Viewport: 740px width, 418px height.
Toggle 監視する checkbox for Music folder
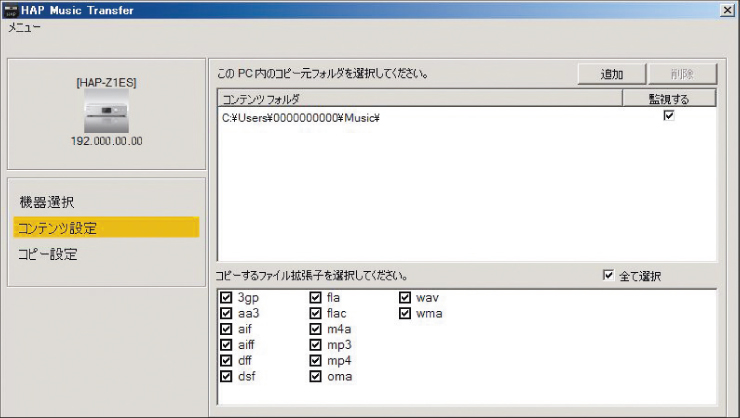pos(669,116)
